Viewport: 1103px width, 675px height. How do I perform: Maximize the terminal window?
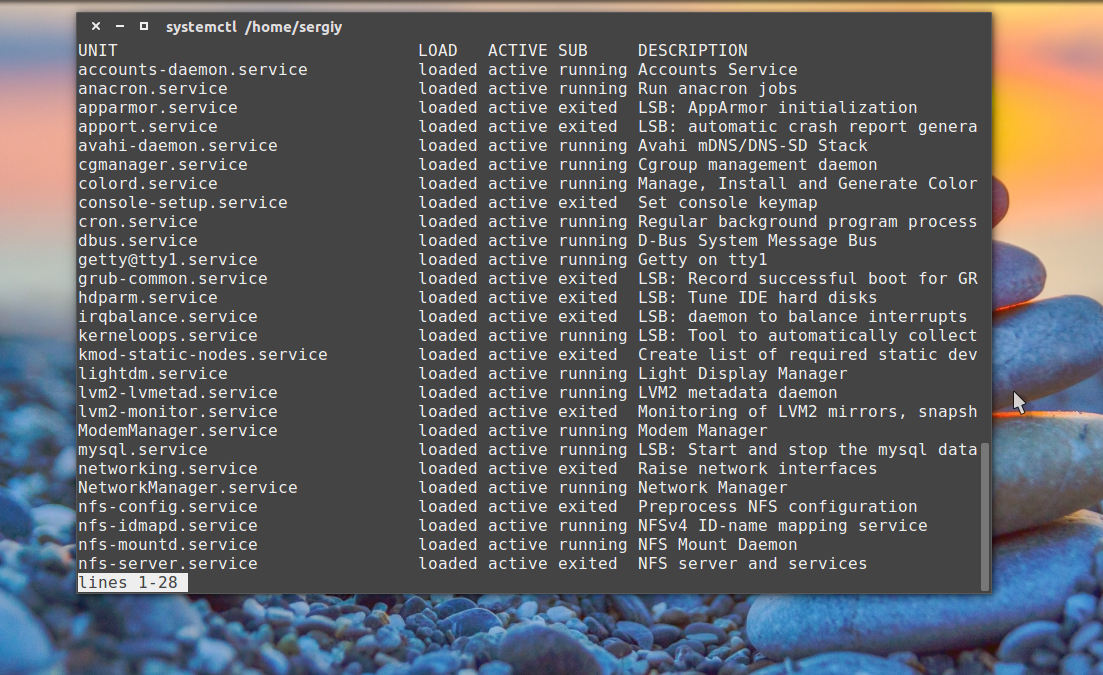coord(144,27)
